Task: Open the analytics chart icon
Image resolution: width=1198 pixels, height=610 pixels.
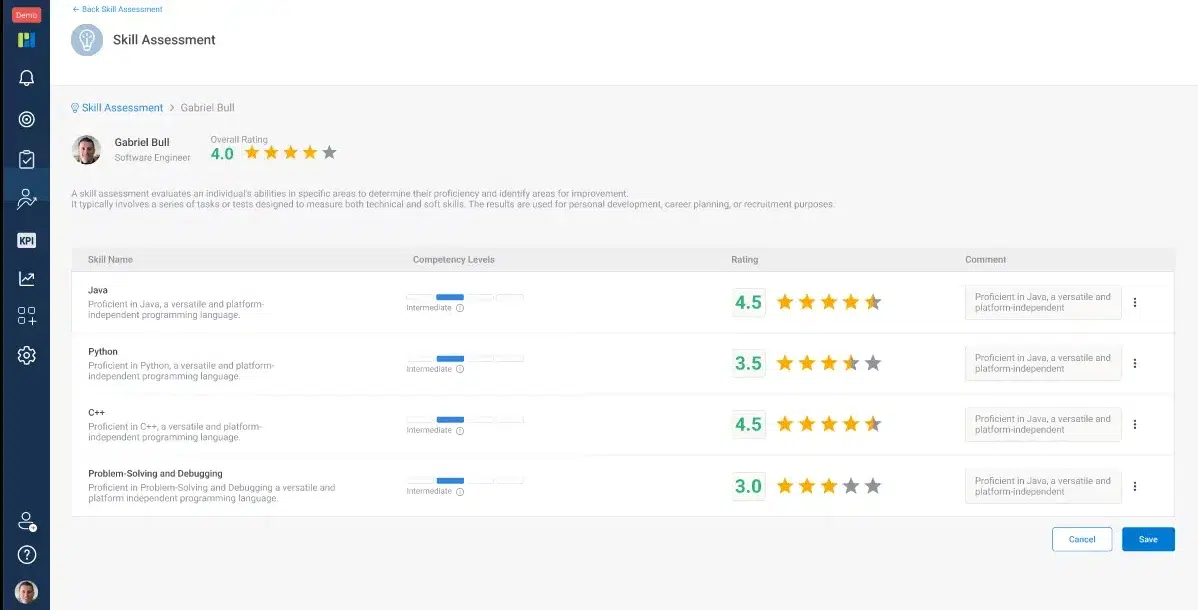Action: coord(27,279)
